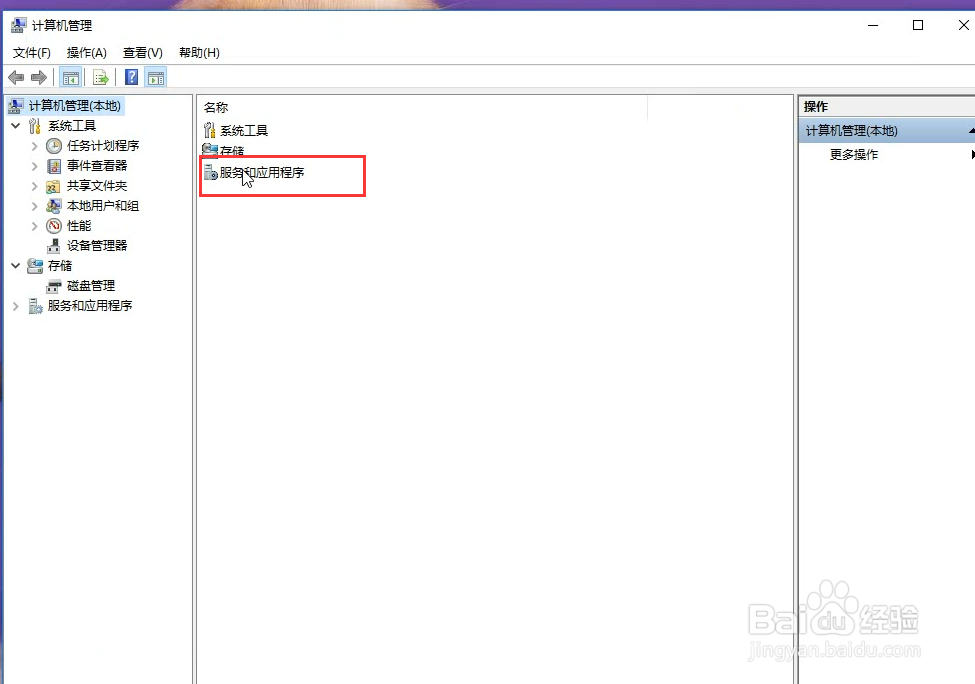Collapse the 系统工具 tree node
The image size is (975, 684).
coord(16,126)
